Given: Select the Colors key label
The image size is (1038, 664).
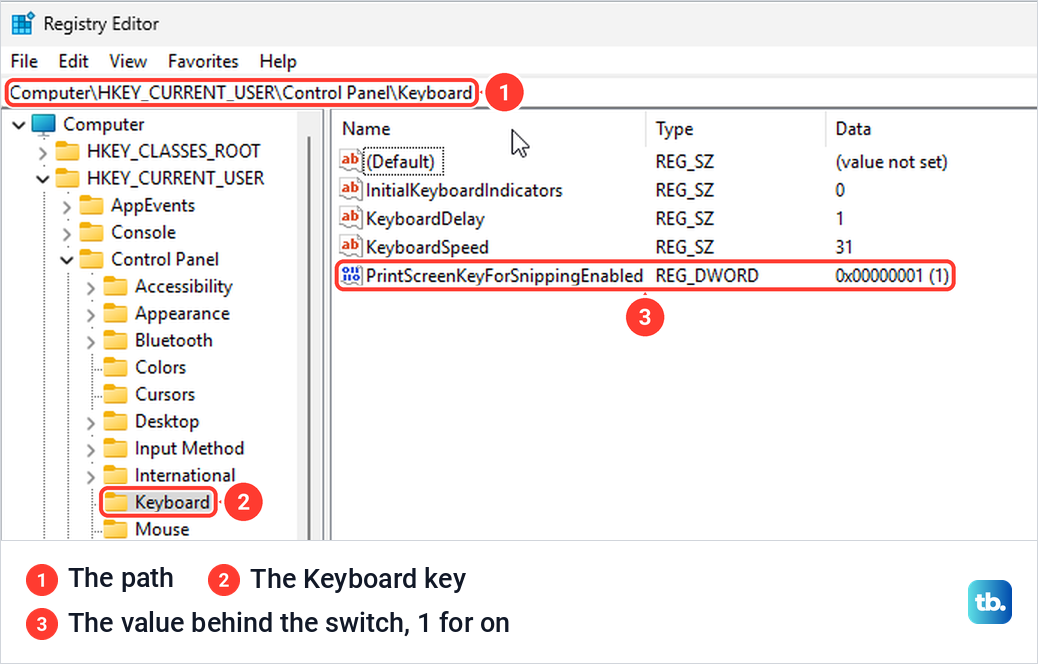Looking at the screenshot, I should point(161,367).
